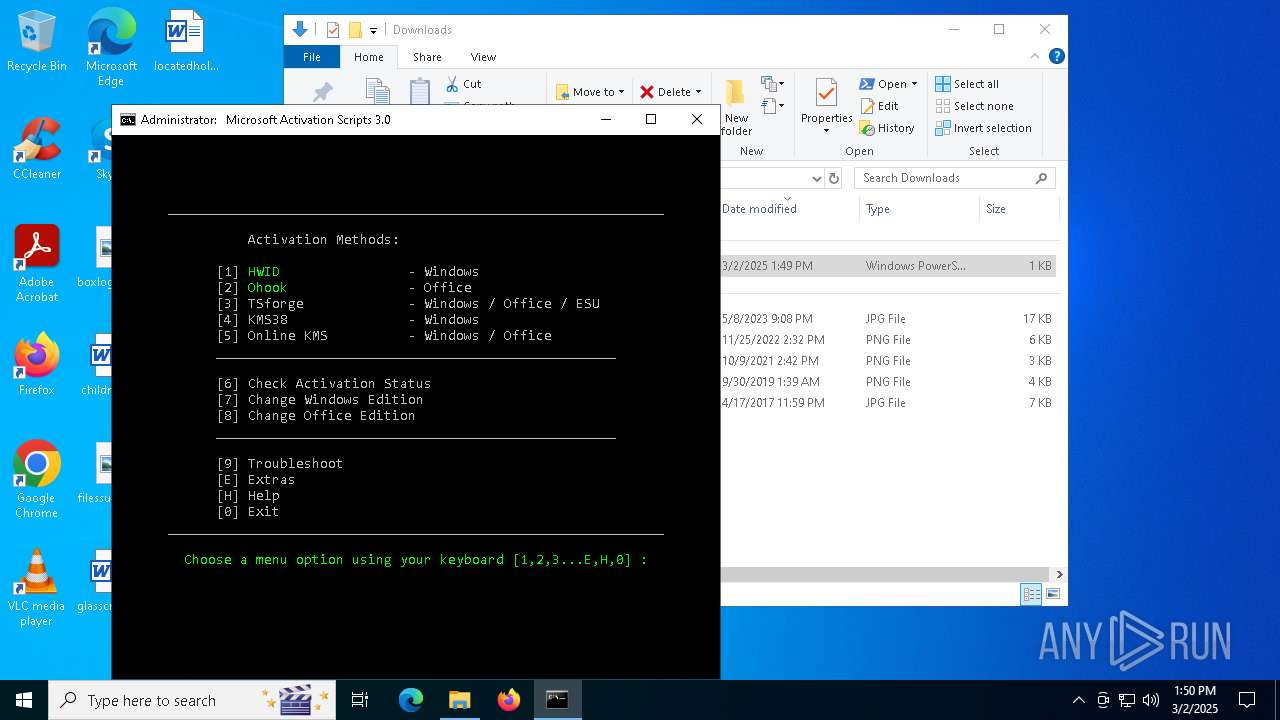The width and height of the screenshot is (1280, 720).
Task: Click the Explorer quick access Properties icon
Action: pyautogui.click(x=333, y=30)
